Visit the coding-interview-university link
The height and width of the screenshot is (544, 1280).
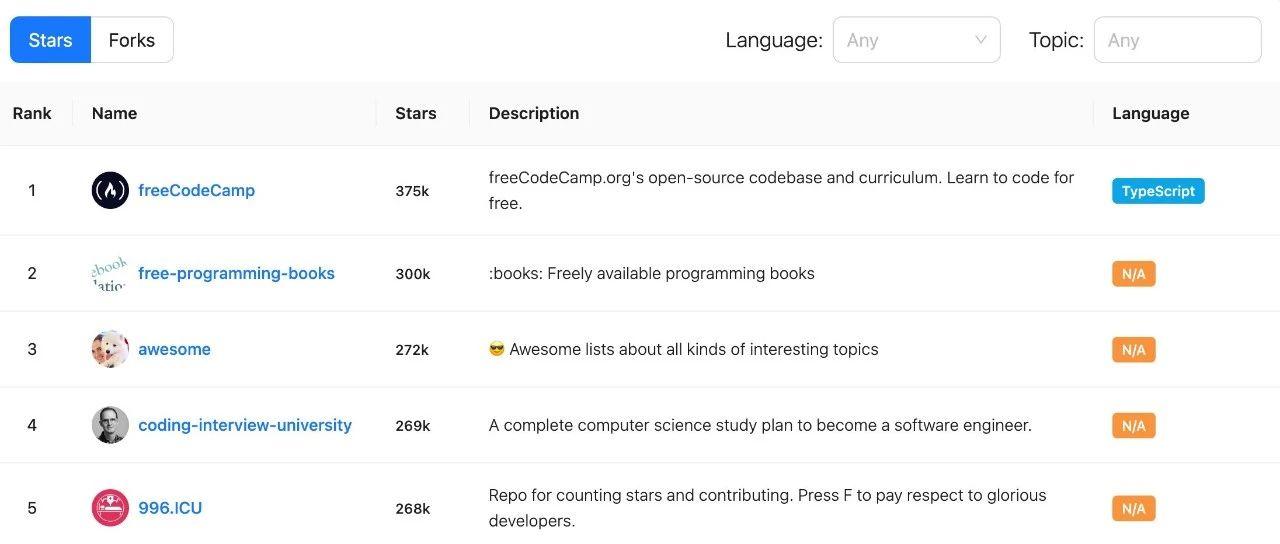tap(245, 425)
